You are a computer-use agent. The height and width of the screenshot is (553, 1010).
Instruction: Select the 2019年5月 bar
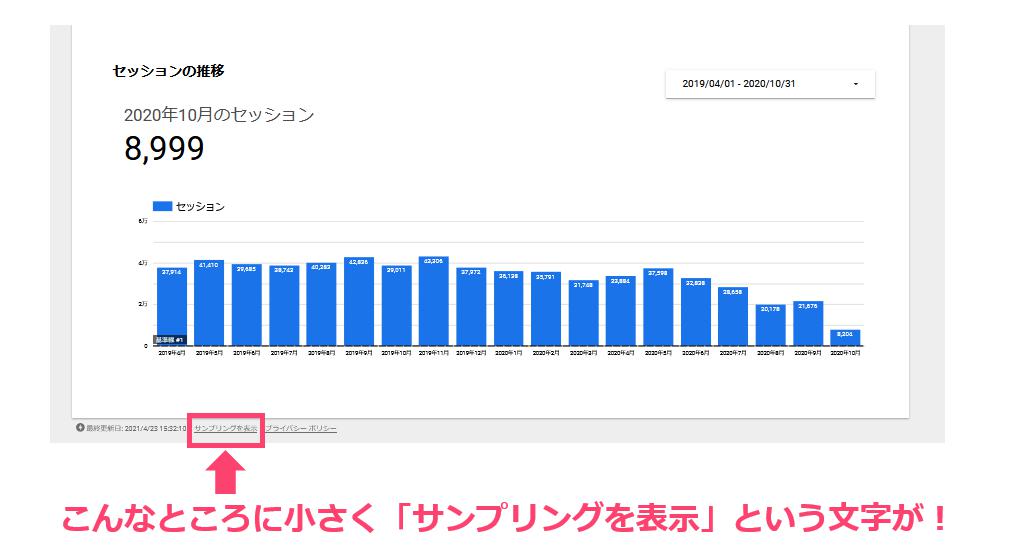(209, 303)
